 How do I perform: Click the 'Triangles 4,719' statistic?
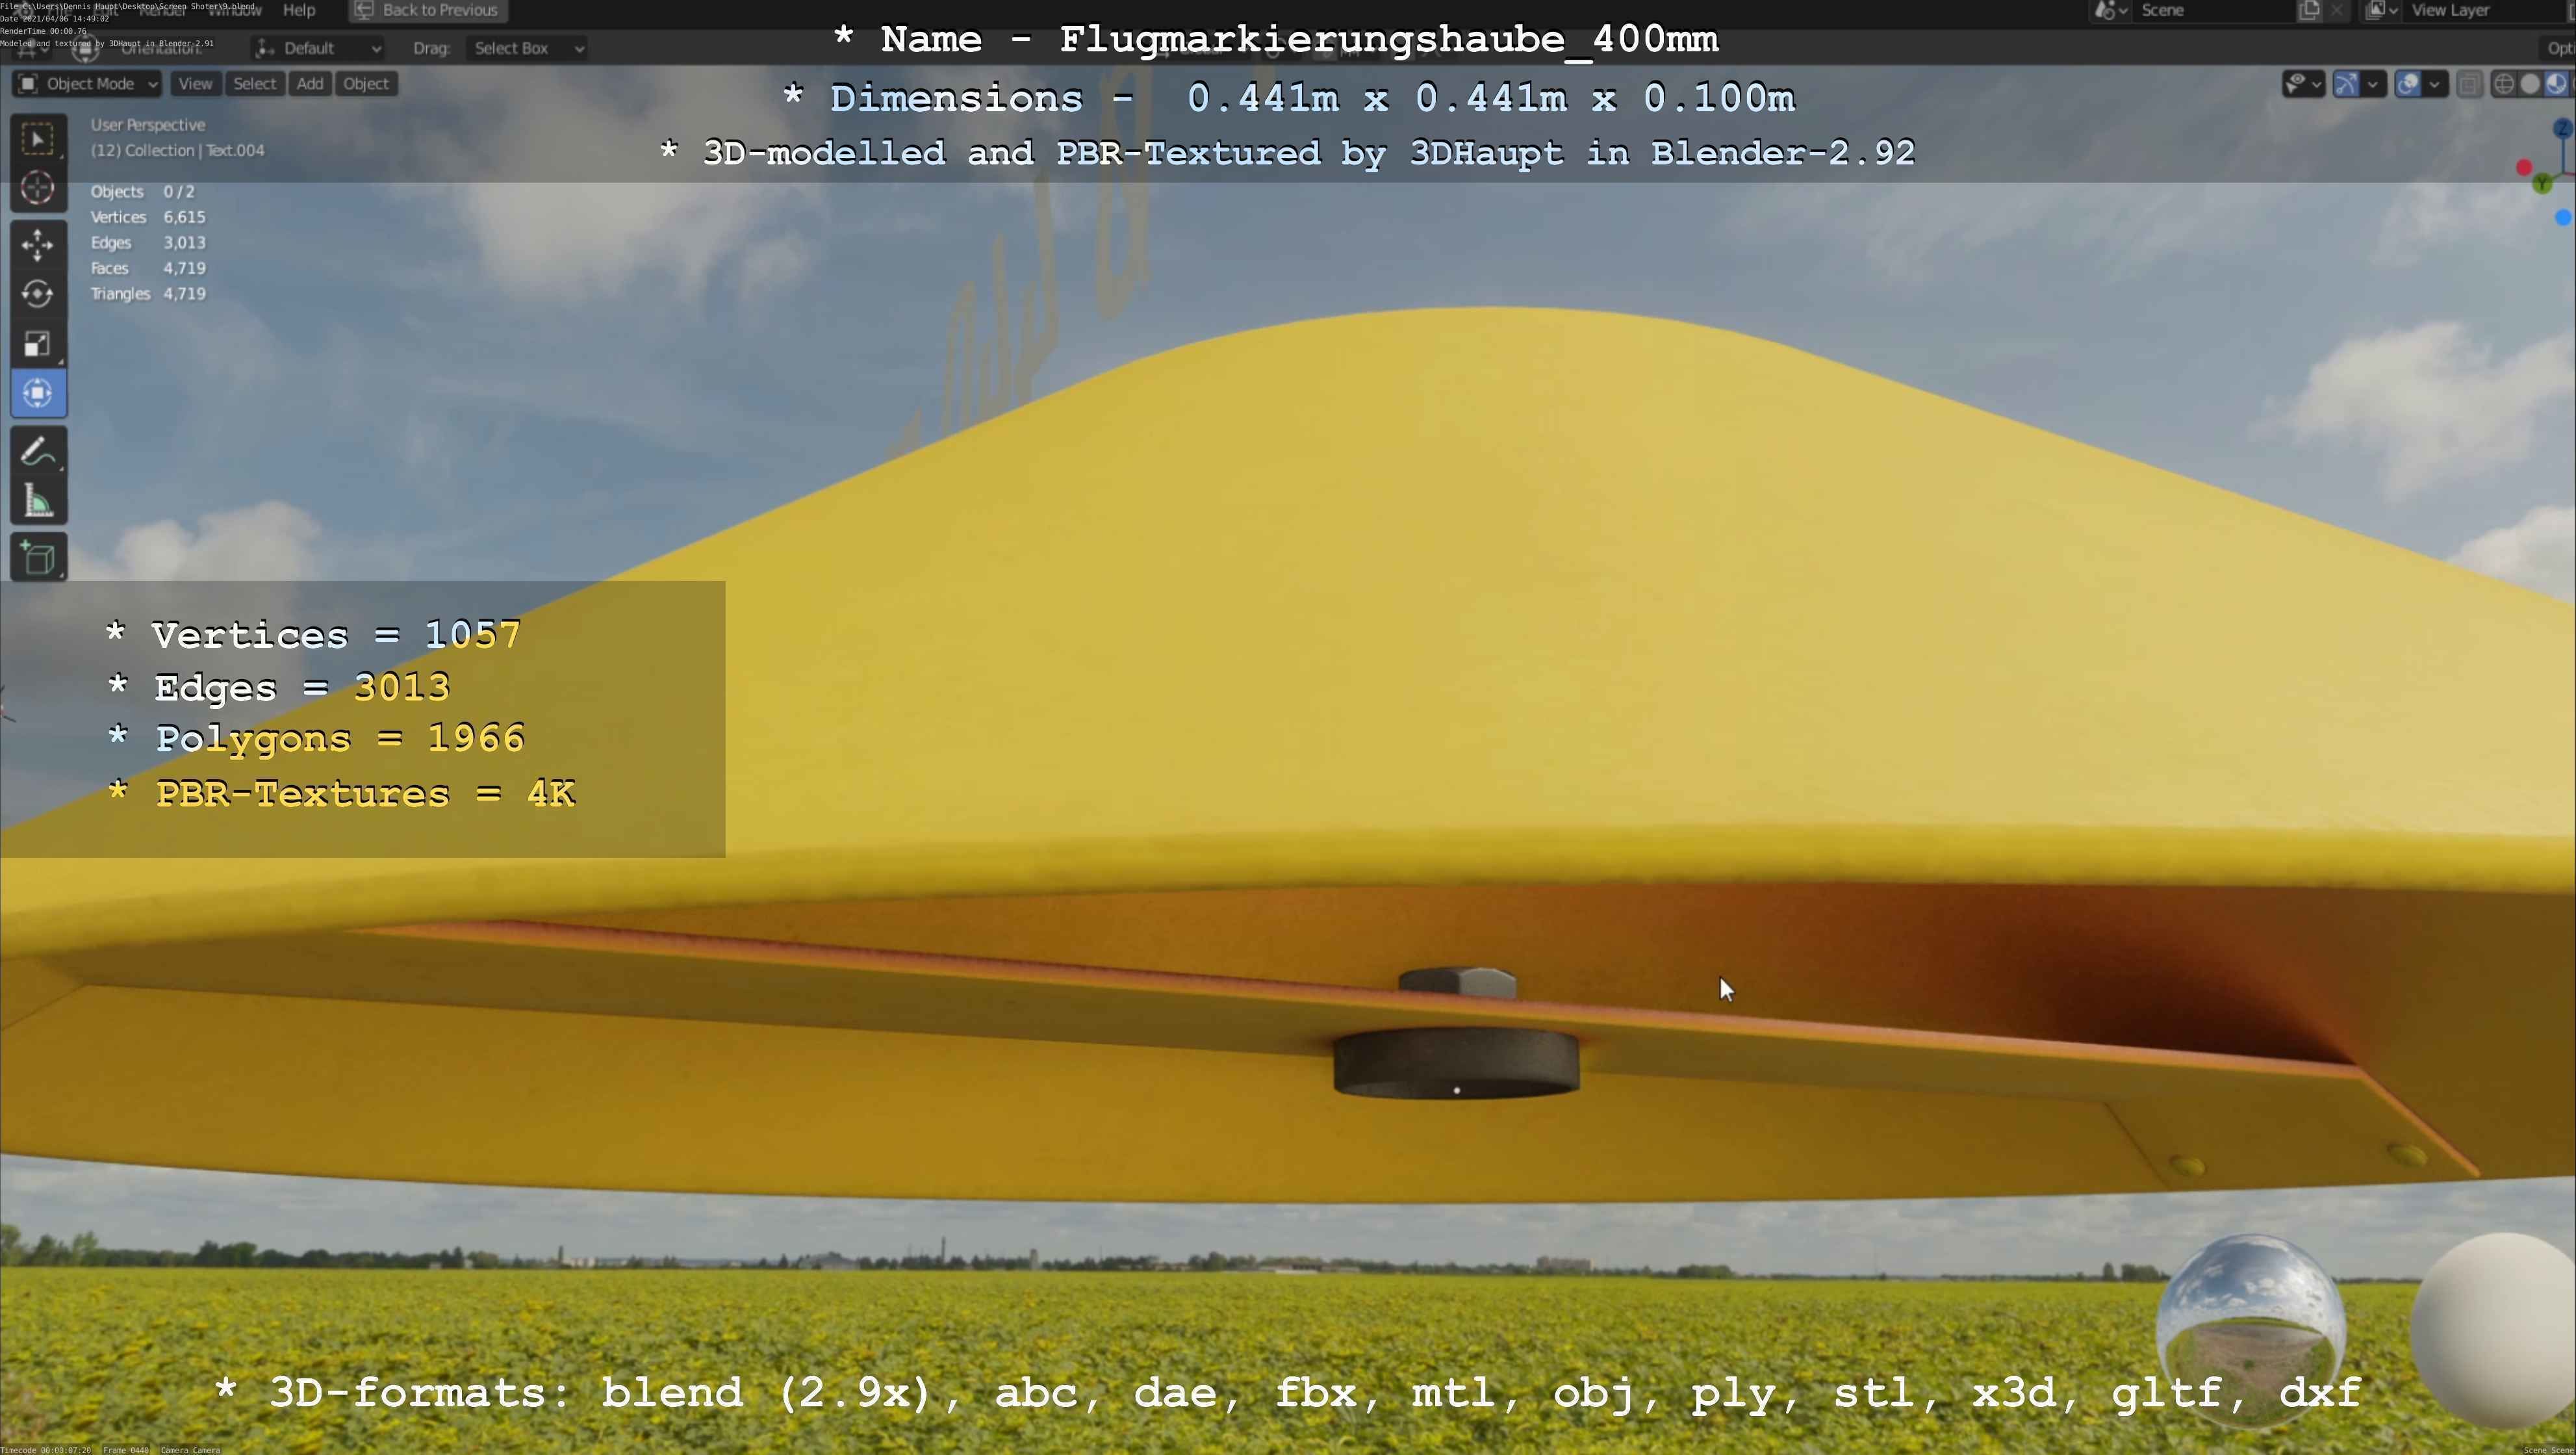click(x=148, y=294)
